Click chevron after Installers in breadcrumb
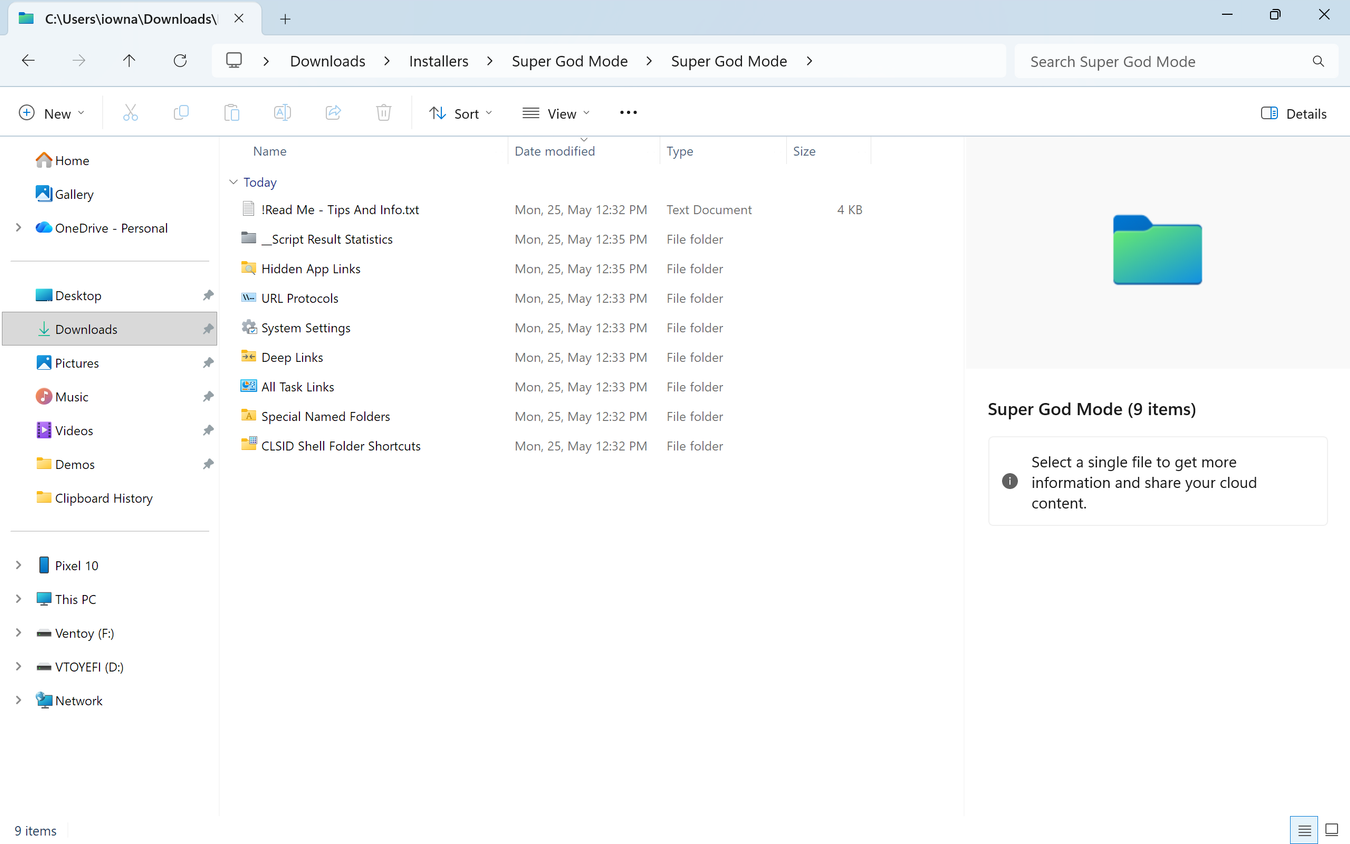The height and width of the screenshot is (844, 1350). [490, 61]
